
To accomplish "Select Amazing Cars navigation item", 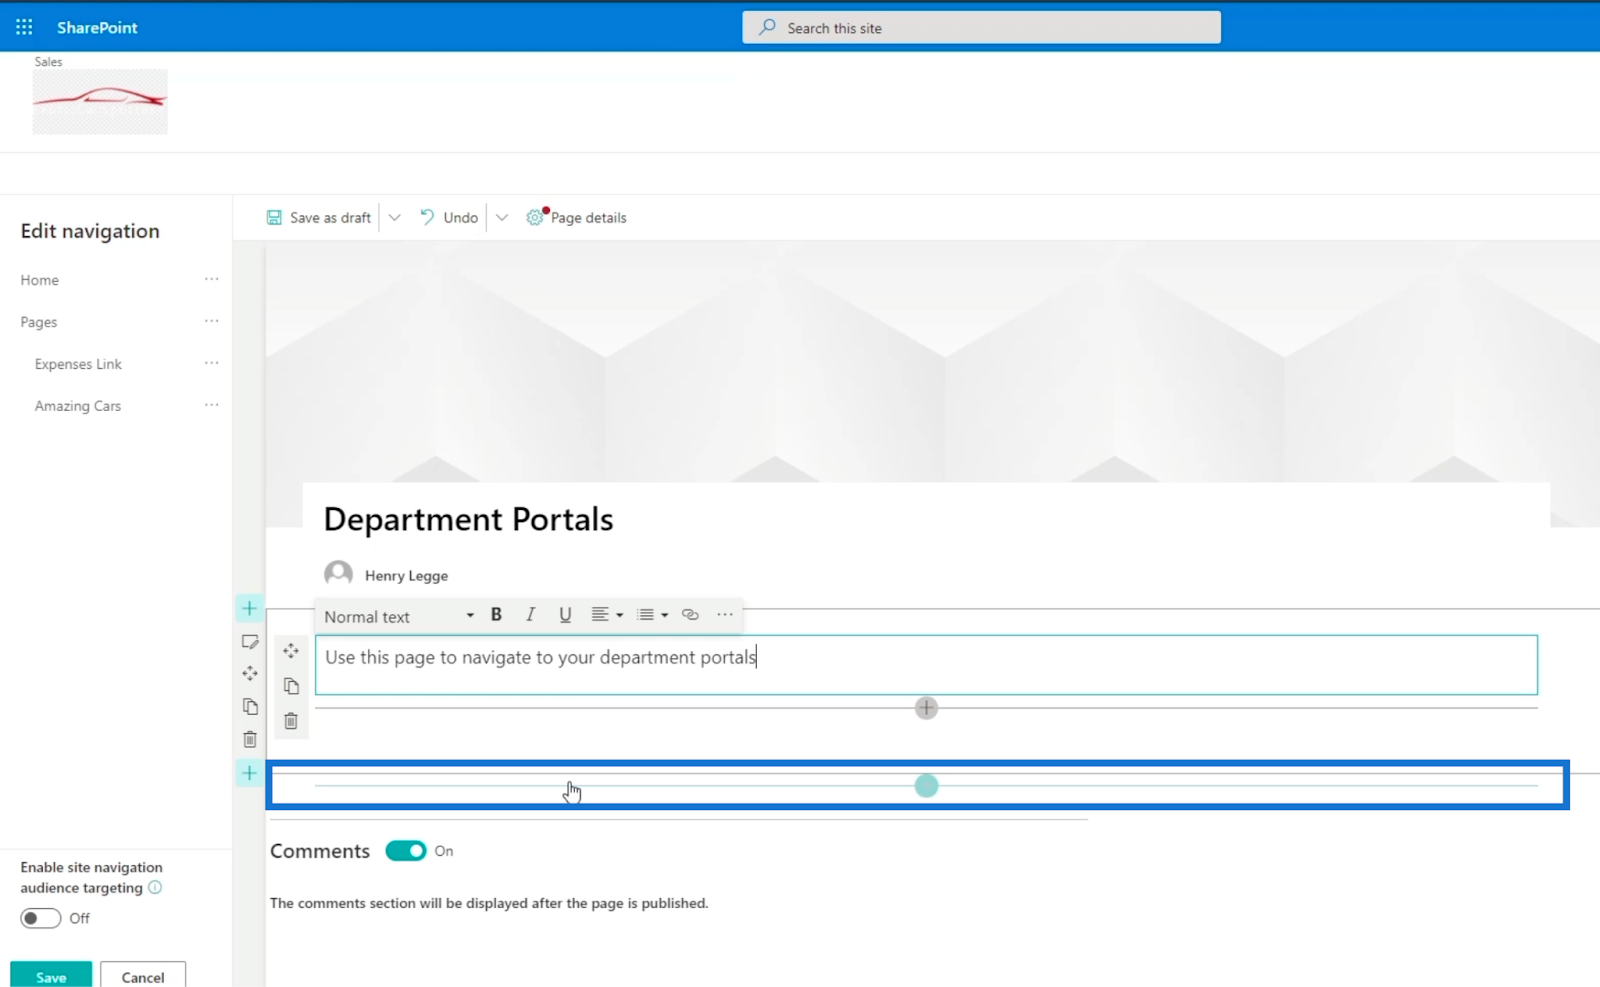I will [x=78, y=406].
